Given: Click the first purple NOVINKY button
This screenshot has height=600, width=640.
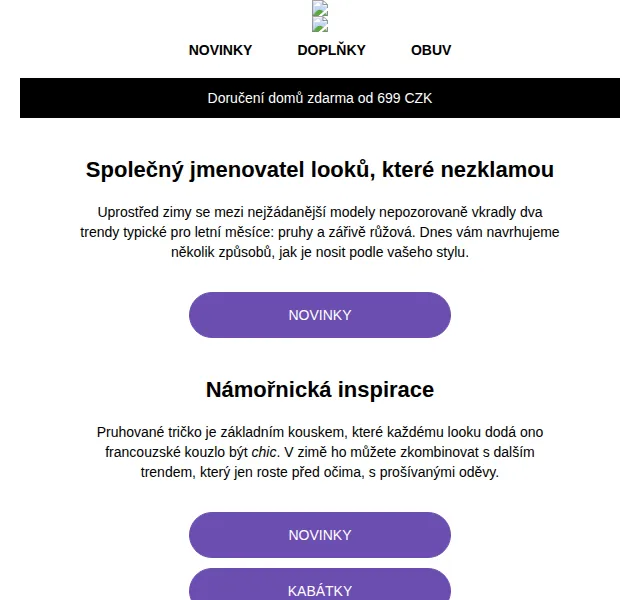Looking at the screenshot, I should tap(320, 315).
